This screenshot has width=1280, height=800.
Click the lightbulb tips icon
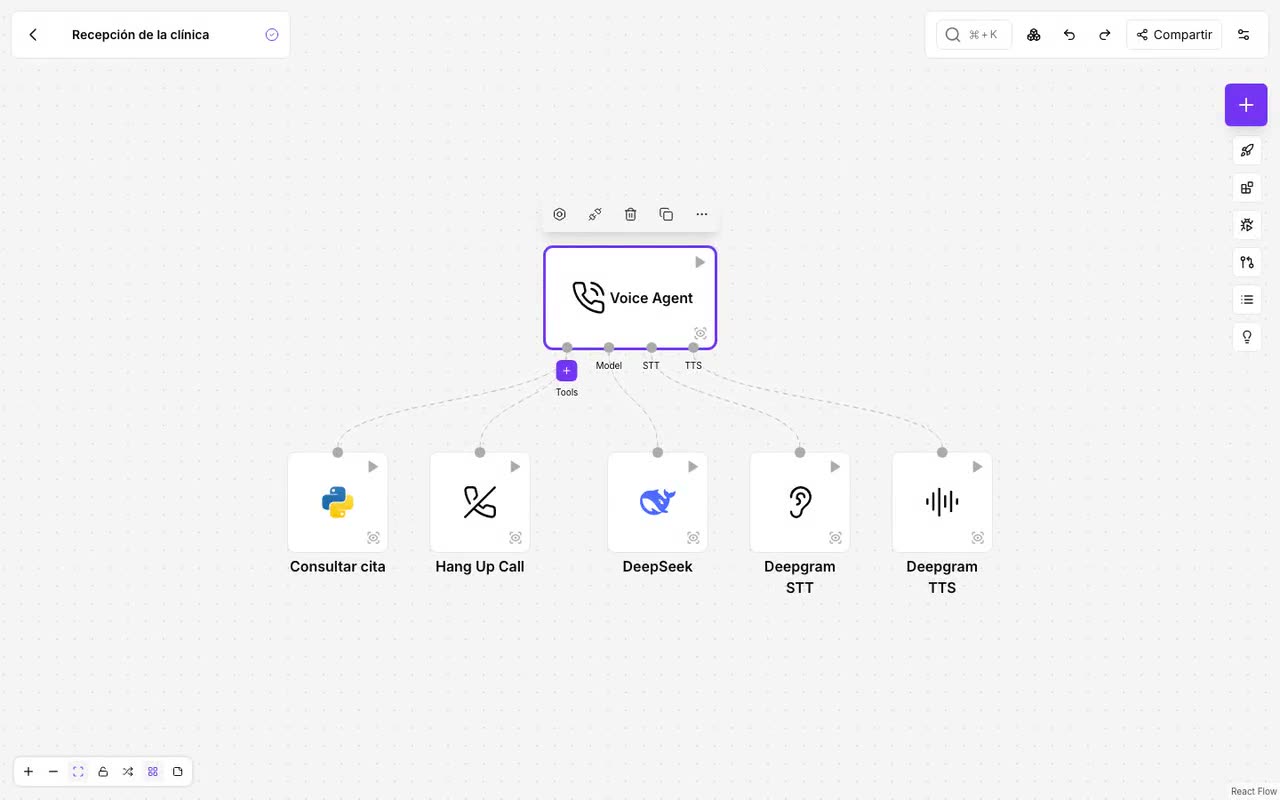tap(1247, 337)
